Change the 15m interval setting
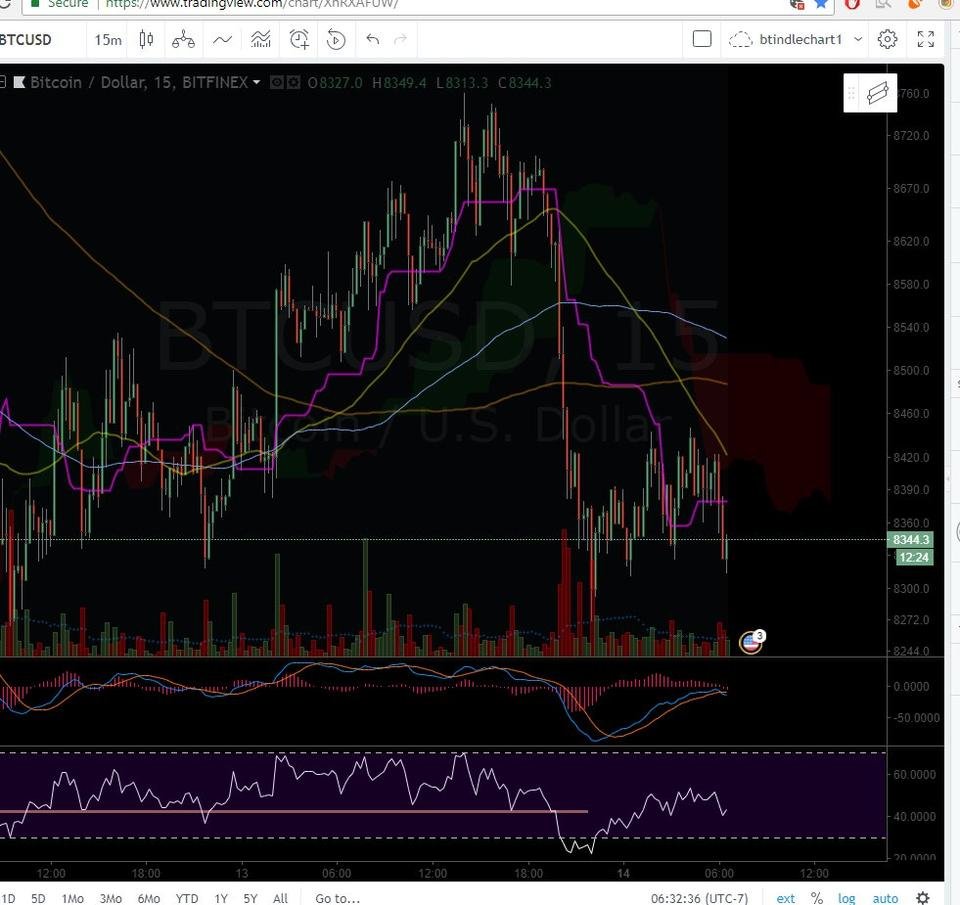This screenshot has height=905, width=960. point(108,40)
